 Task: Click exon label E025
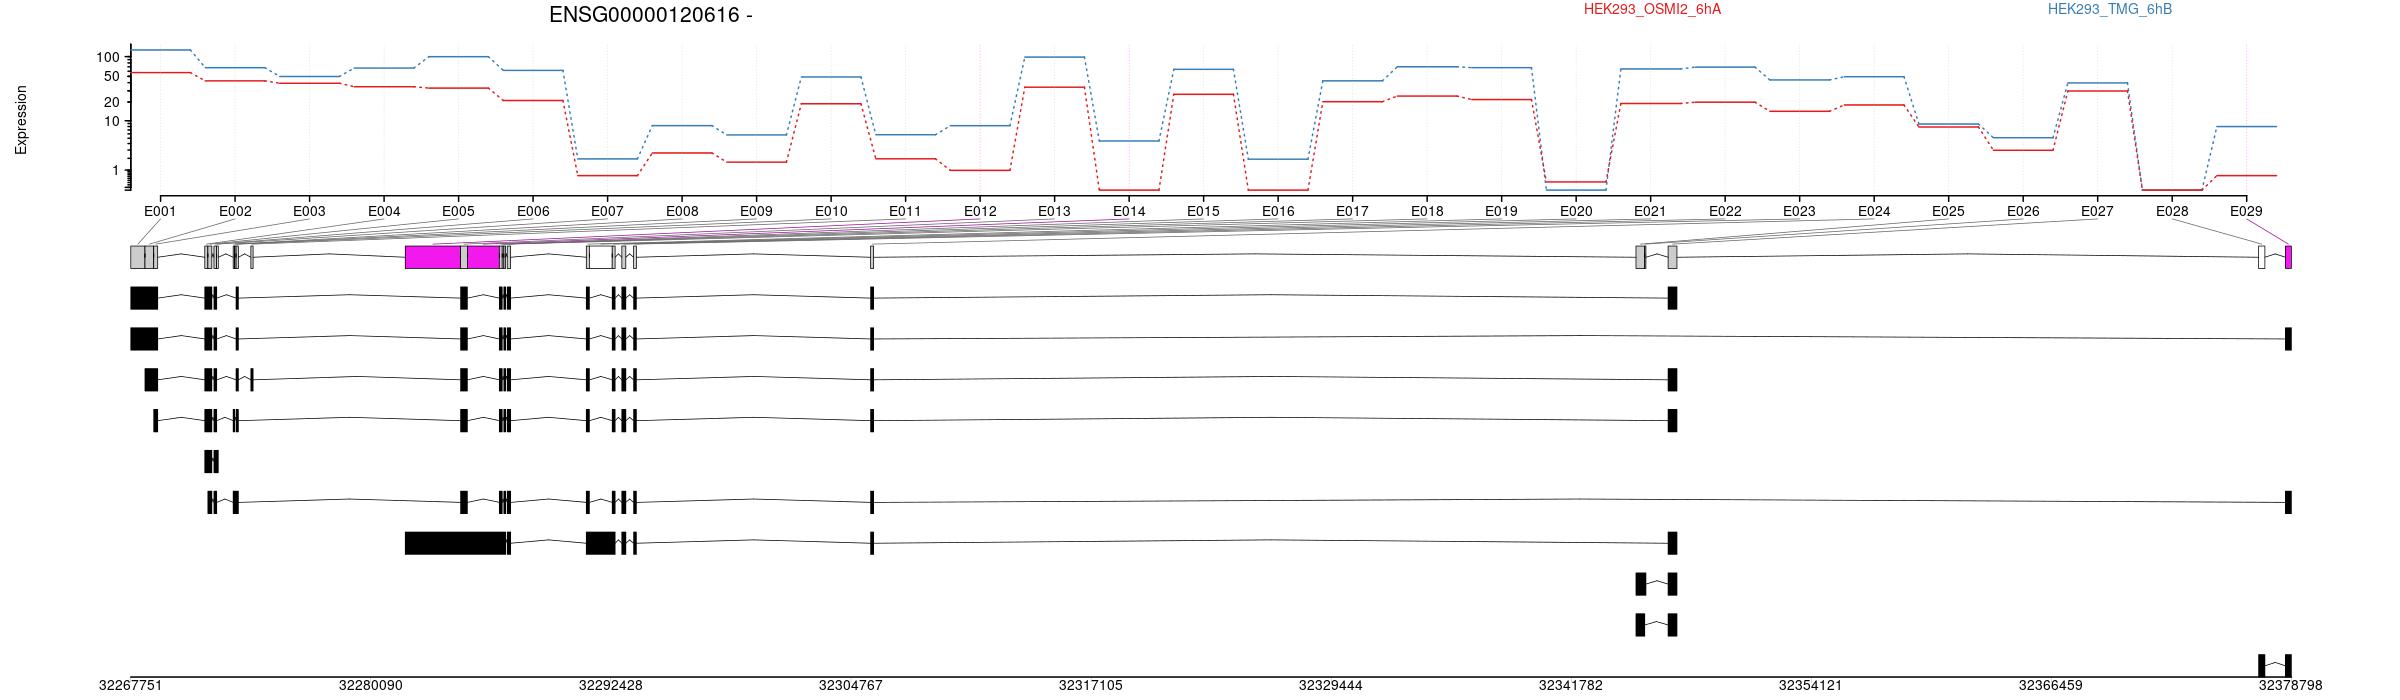[x=1948, y=211]
